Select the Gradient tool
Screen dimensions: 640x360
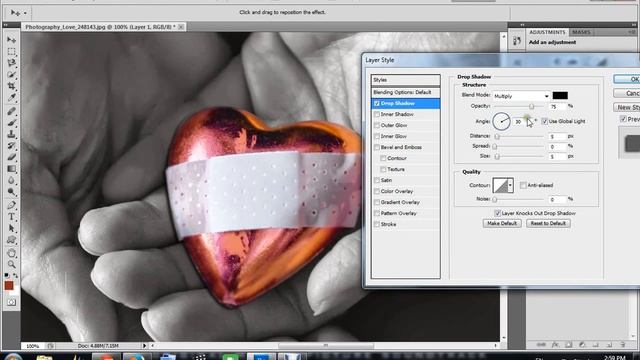[x=11, y=169]
